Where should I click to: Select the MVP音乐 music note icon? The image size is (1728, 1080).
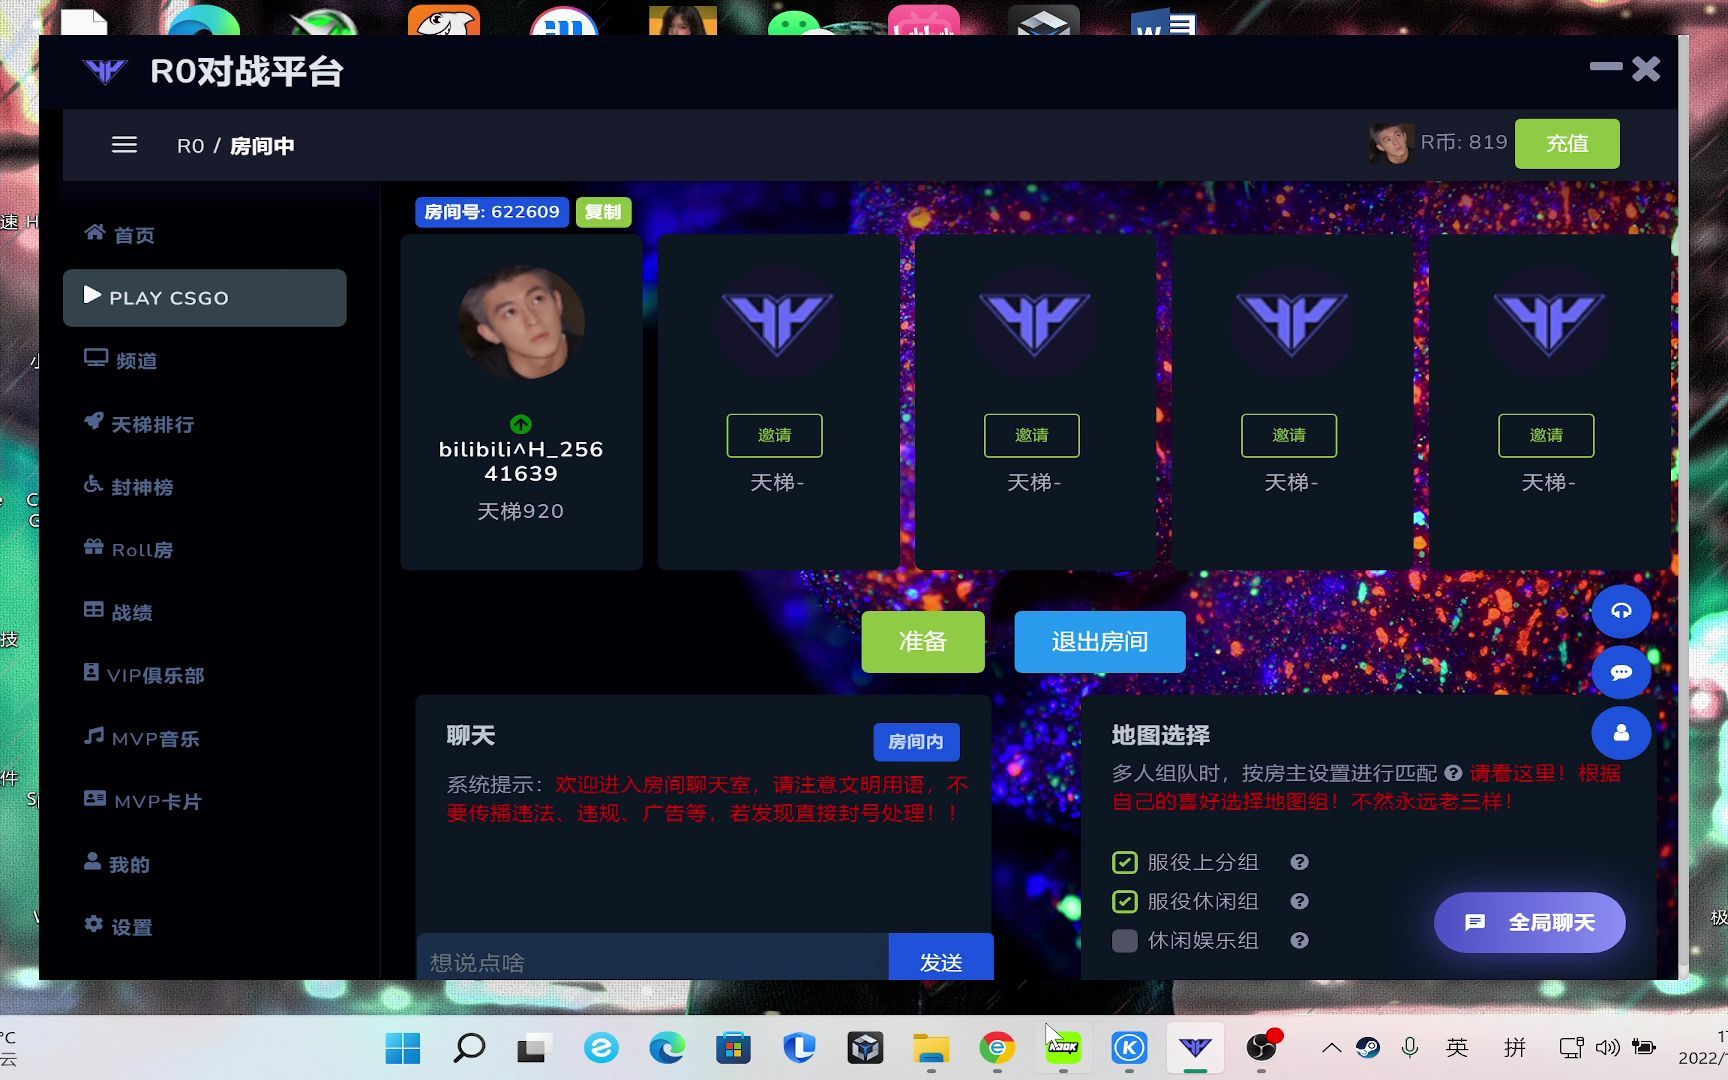pyautogui.click(x=94, y=737)
